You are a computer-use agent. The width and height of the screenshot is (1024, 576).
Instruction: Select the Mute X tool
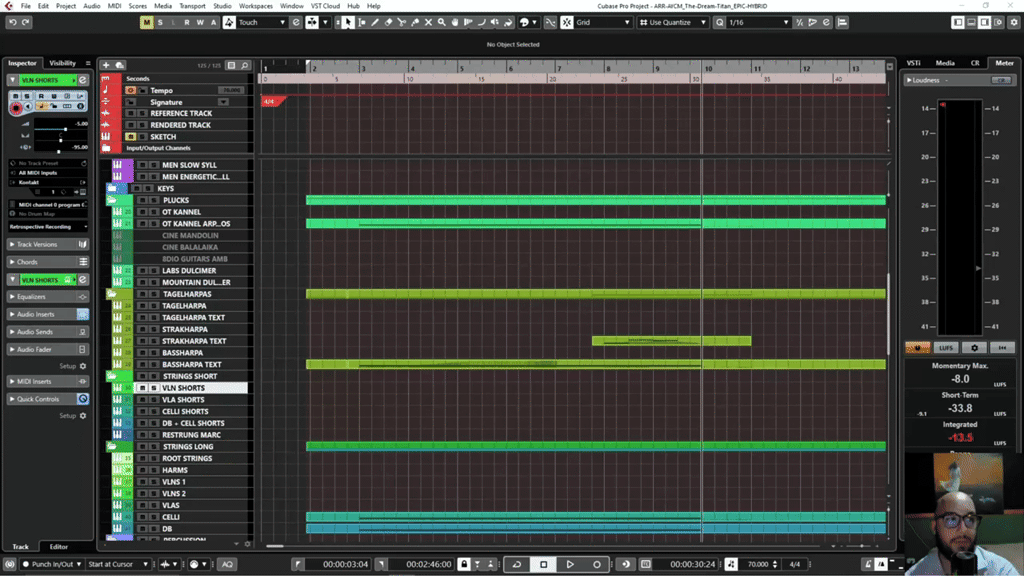click(x=428, y=22)
